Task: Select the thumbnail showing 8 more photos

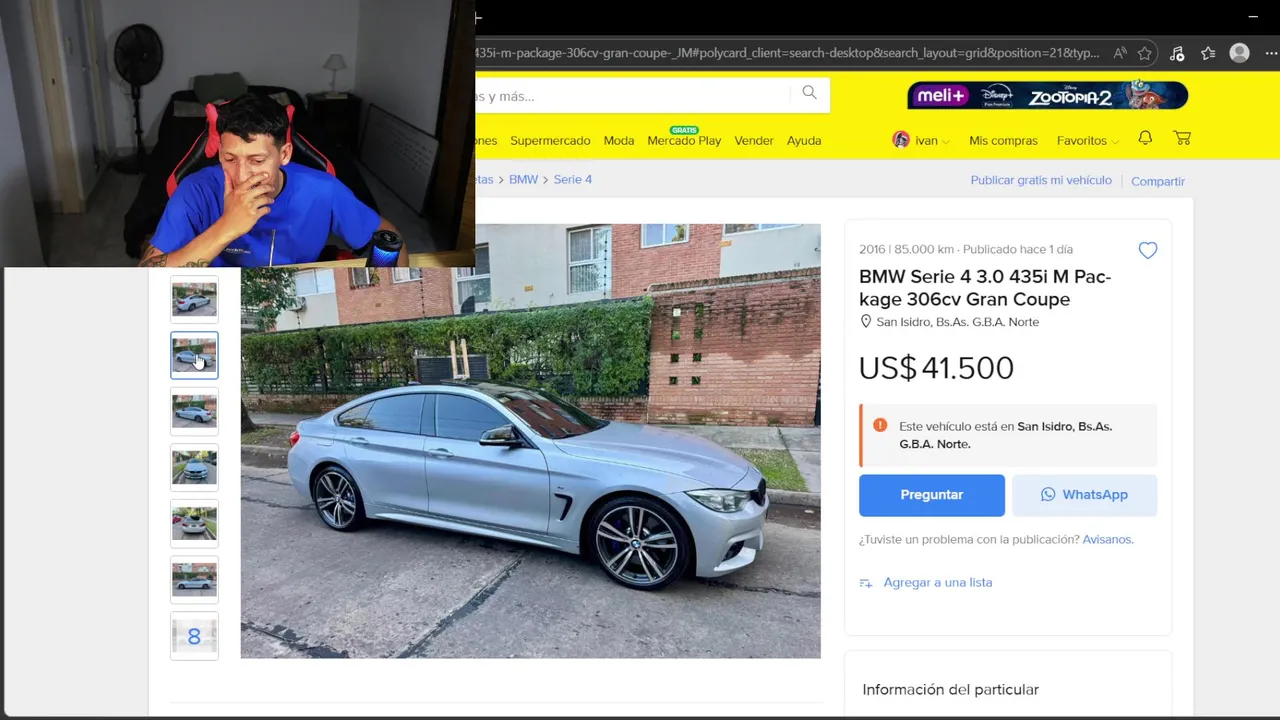Action: [194, 636]
